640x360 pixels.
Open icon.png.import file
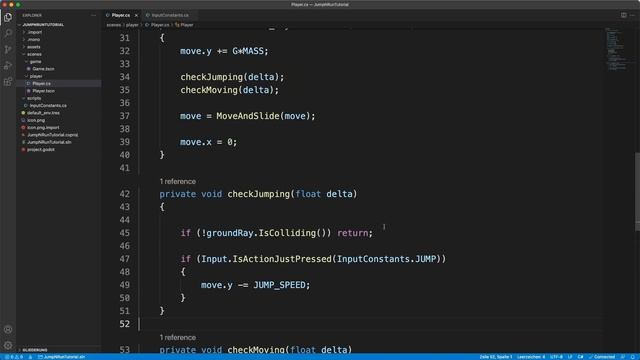pos(43,128)
